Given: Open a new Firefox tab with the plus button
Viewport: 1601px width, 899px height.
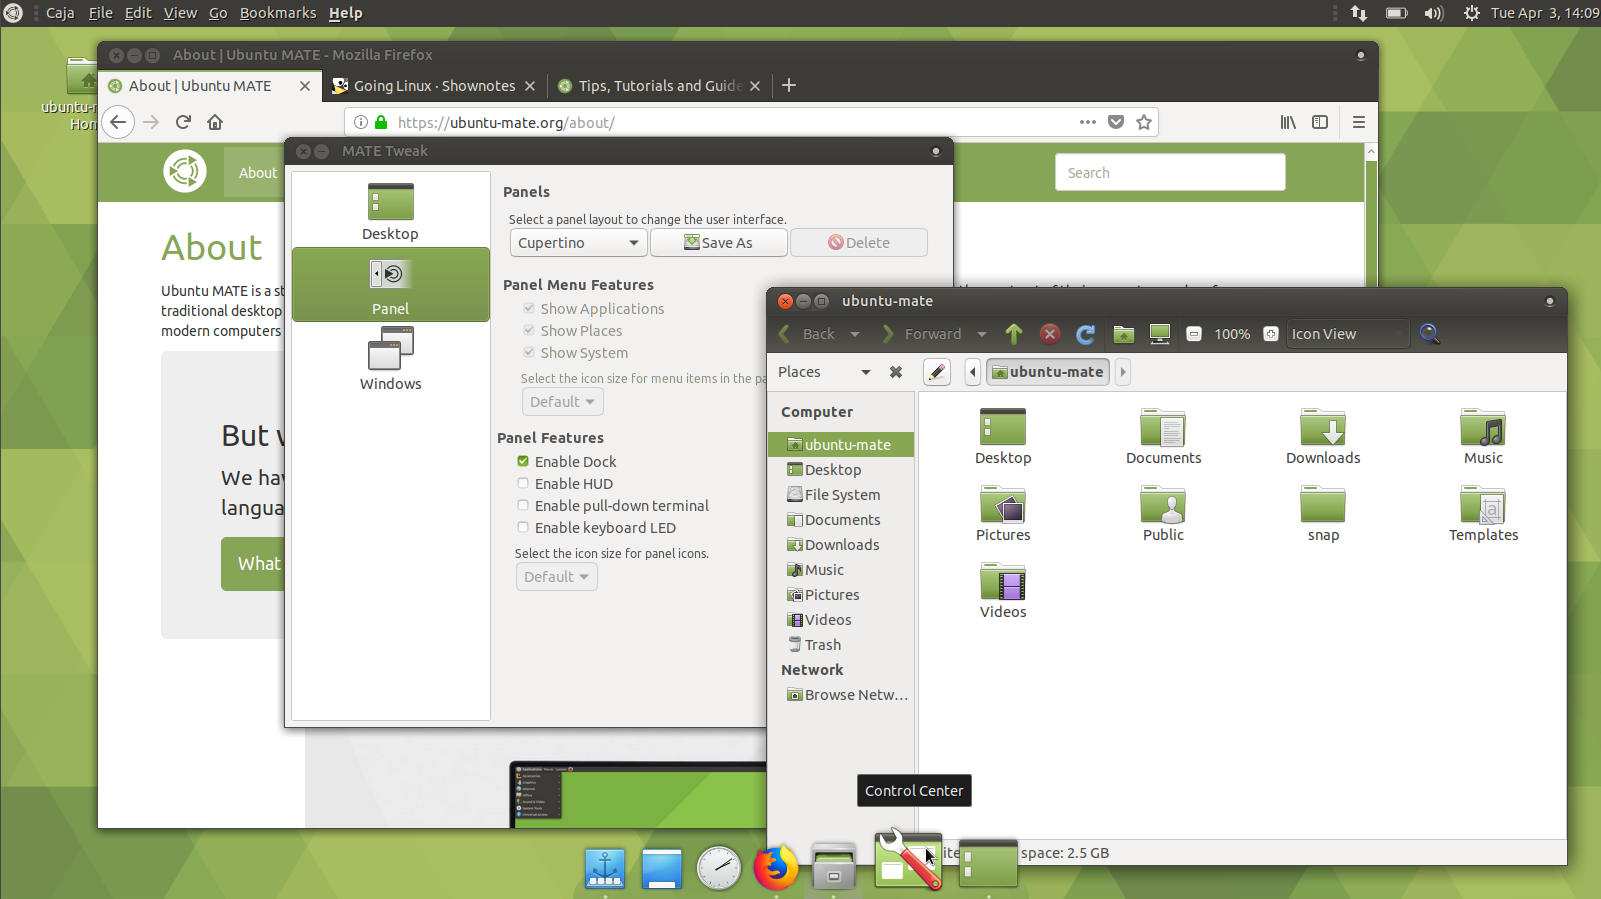Looking at the screenshot, I should (789, 86).
